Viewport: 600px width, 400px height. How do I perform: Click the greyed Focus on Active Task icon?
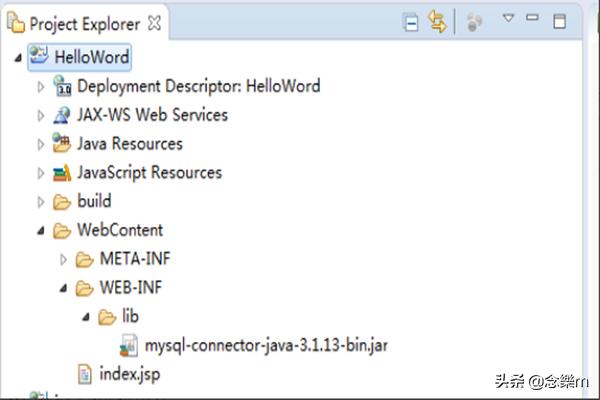point(475,21)
